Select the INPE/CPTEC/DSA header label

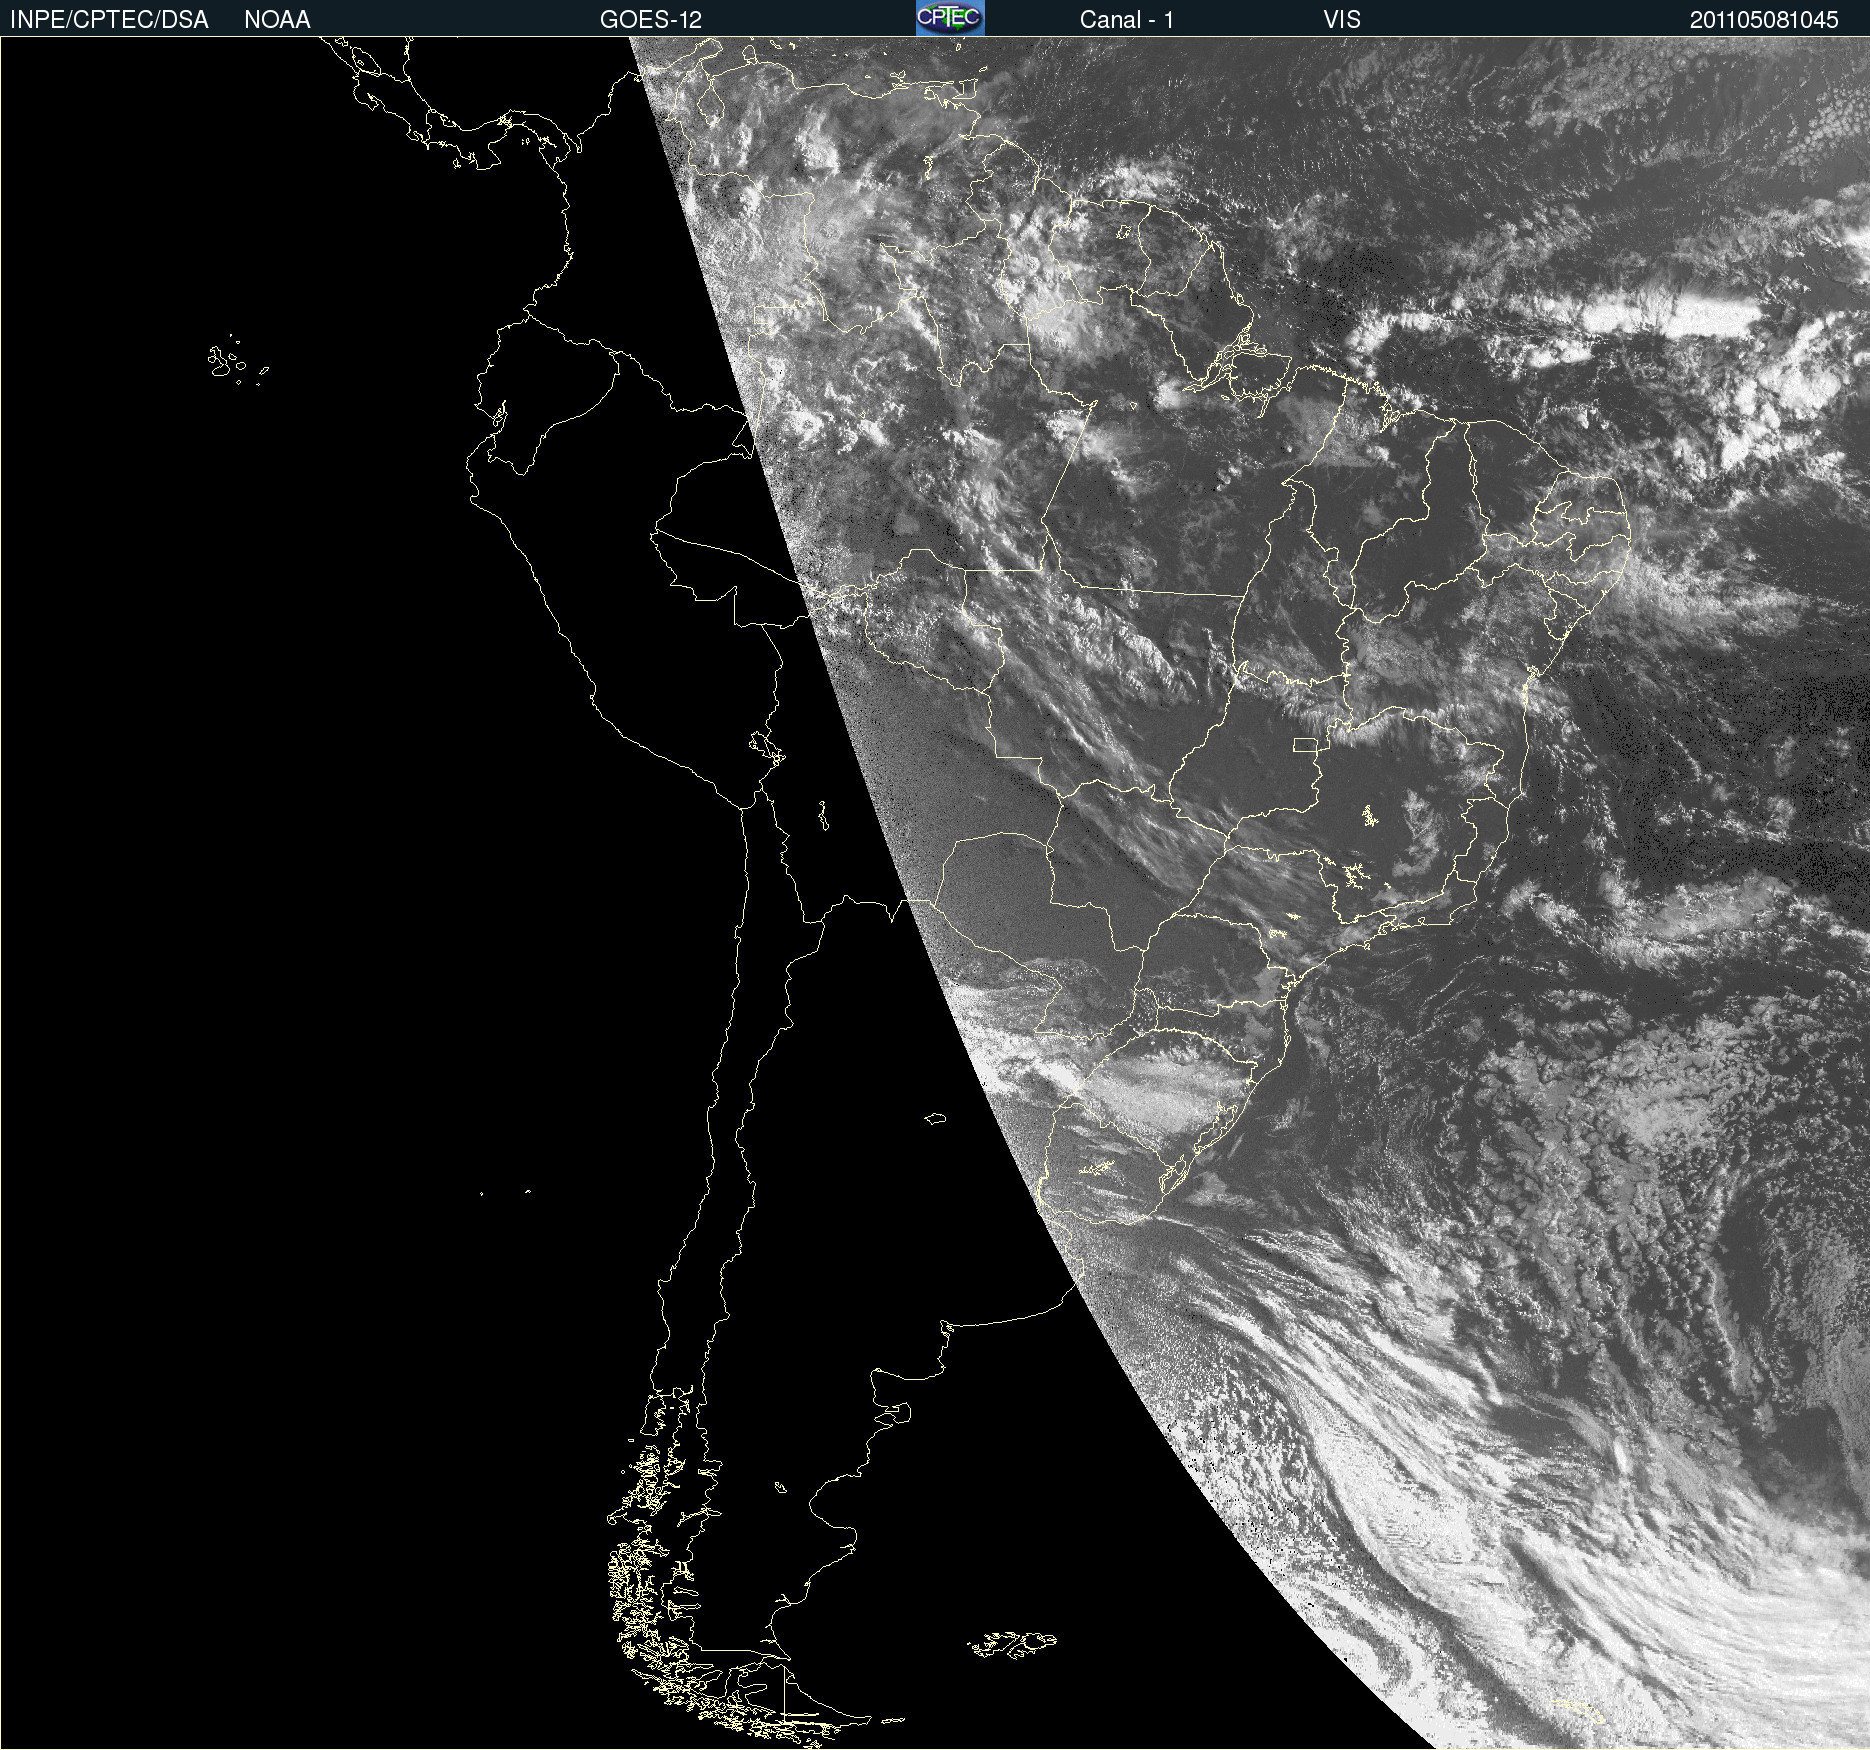[x=109, y=20]
